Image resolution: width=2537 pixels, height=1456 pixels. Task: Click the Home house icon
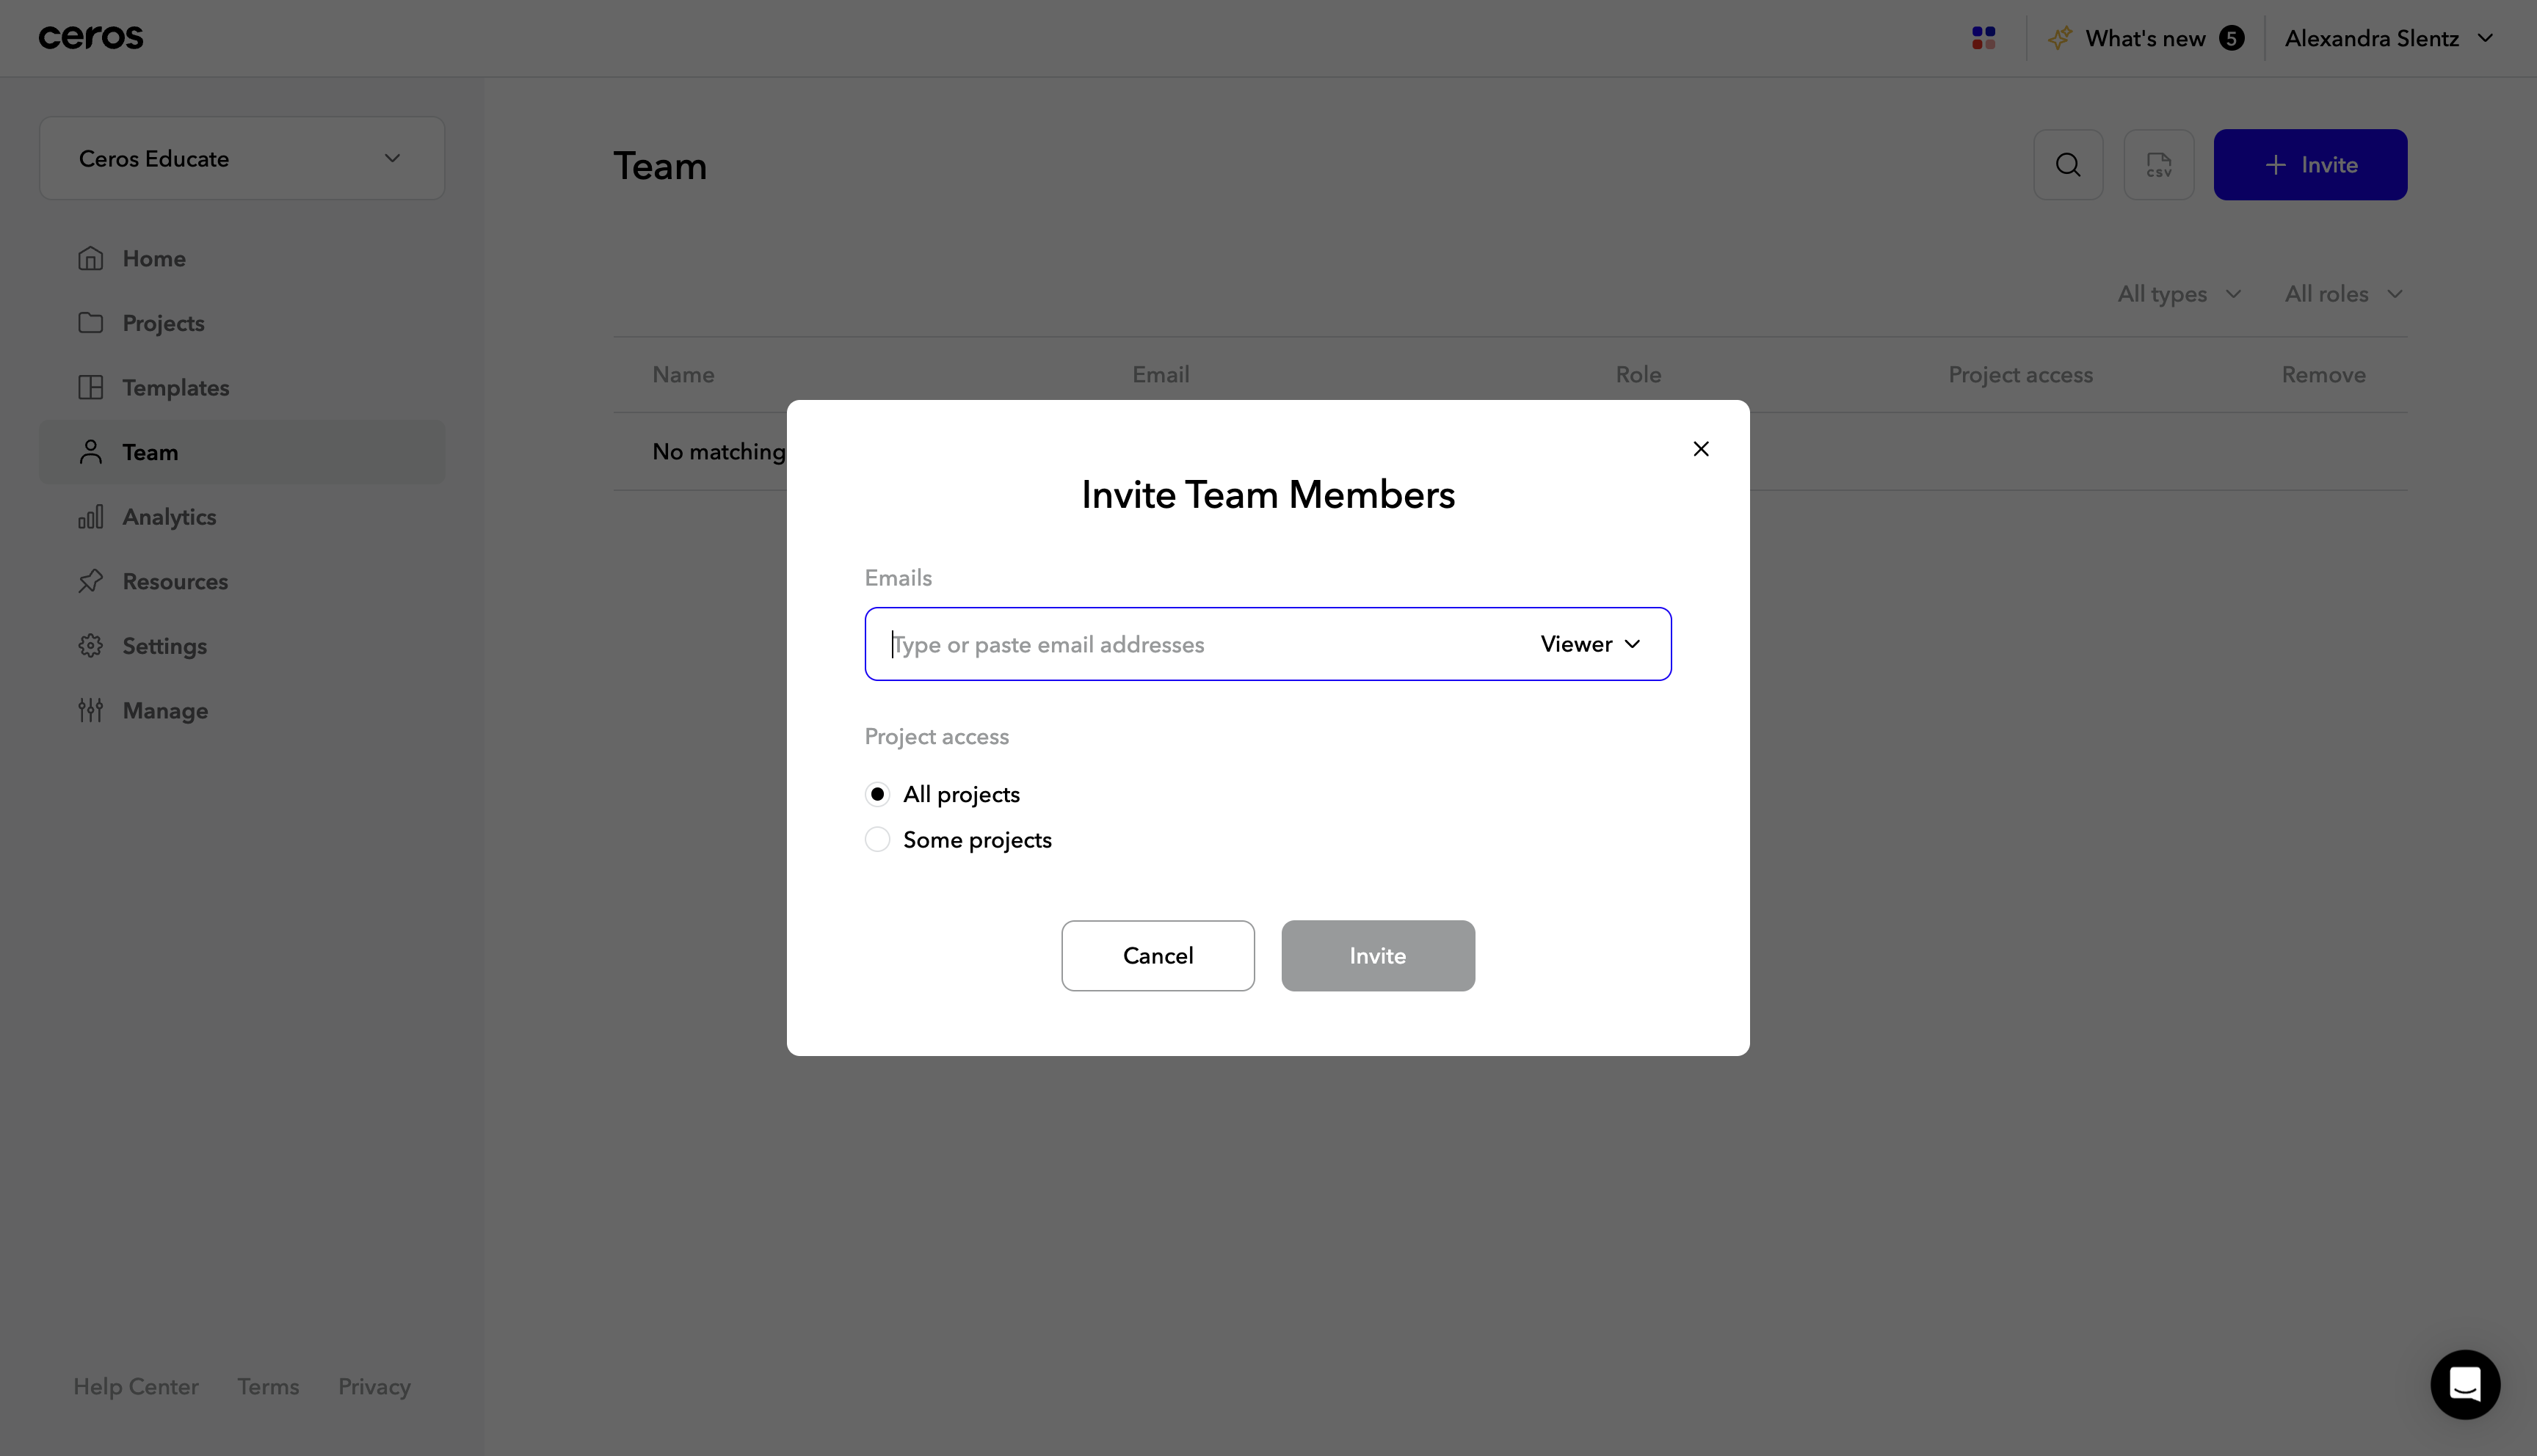(x=91, y=258)
